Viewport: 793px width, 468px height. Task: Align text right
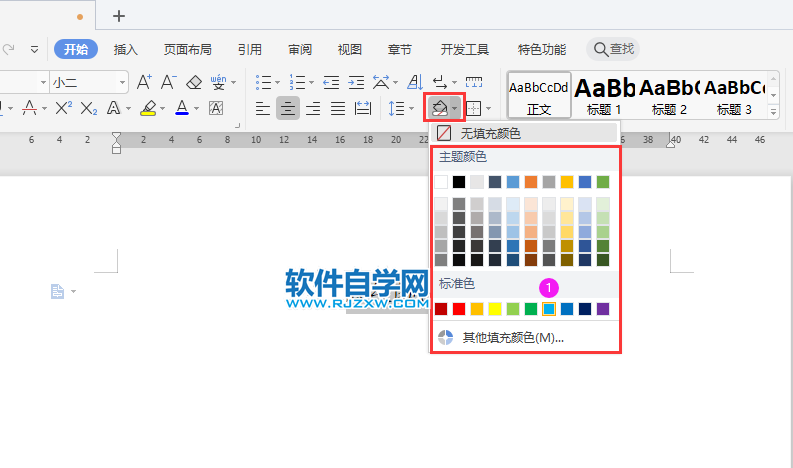click(x=313, y=108)
